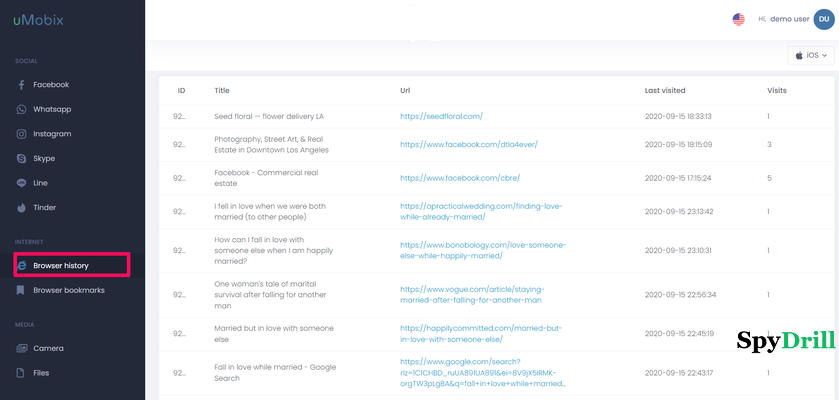Open the Line chat icon

pos(21,183)
